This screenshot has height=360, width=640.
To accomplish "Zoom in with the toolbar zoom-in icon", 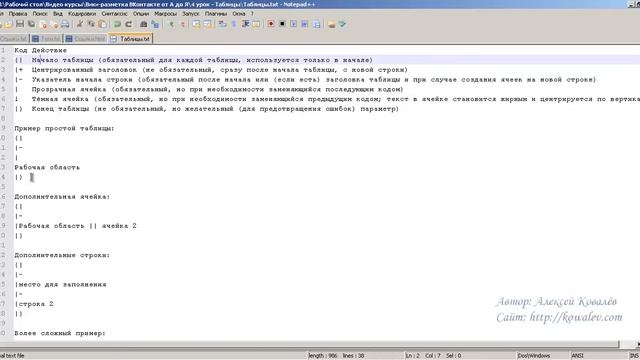I will tap(171, 24).
